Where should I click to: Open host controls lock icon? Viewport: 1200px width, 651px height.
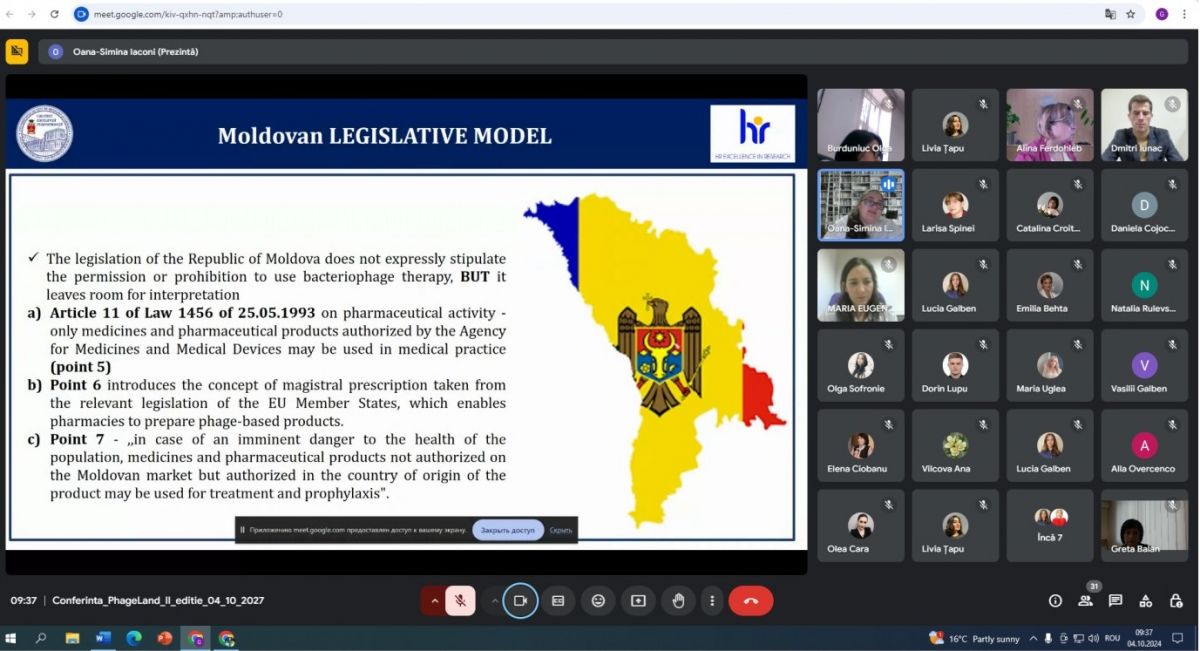1176,601
